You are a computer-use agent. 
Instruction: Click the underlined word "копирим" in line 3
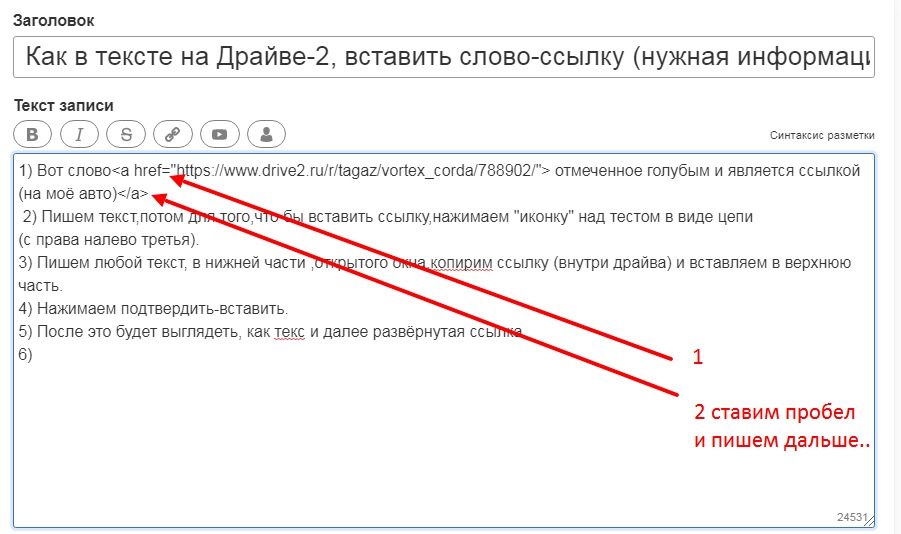click(x=461, y=263)
